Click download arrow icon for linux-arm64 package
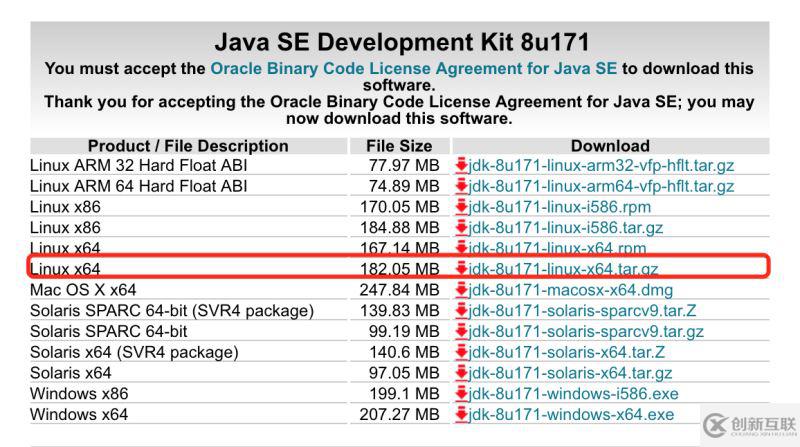This screenshot has height=447, width=800. [461, 186]
